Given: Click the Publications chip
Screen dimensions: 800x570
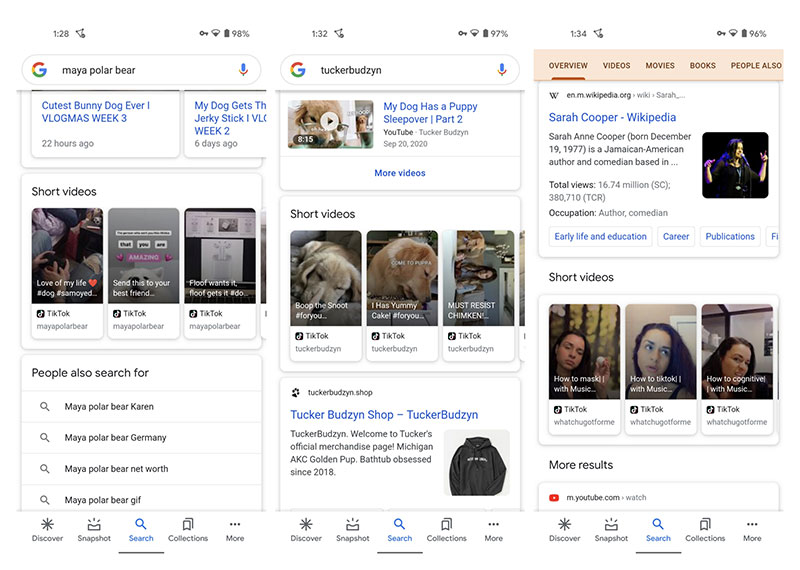Looking at the screenshot, I should (x=730, y=237).
